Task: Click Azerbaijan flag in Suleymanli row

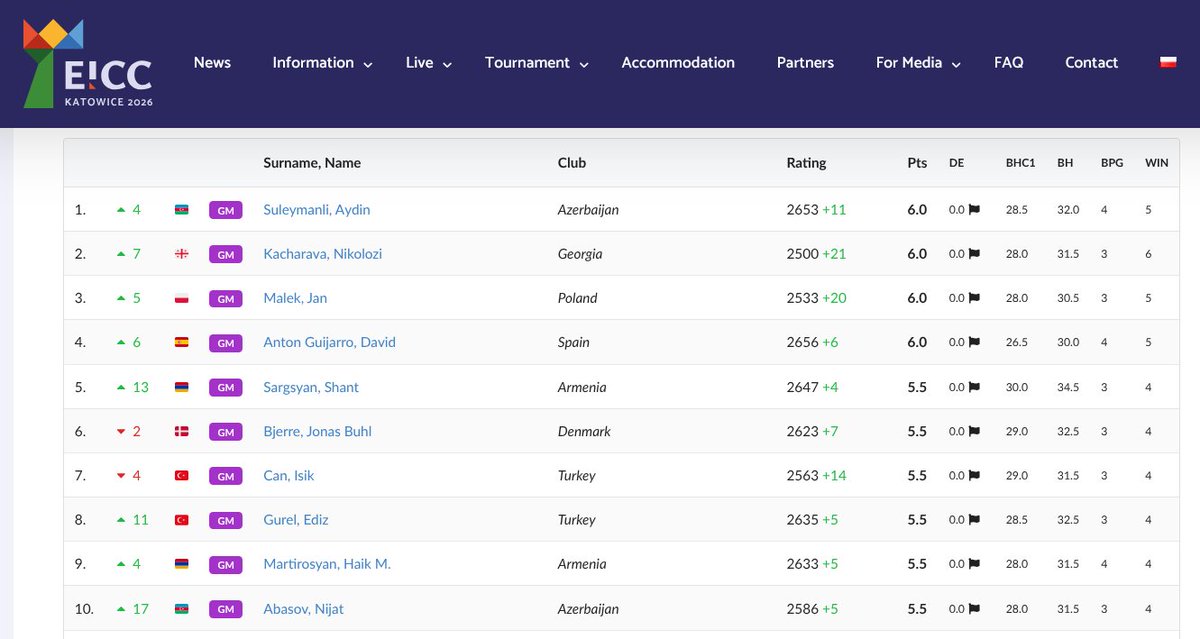Action: point(182,210)
